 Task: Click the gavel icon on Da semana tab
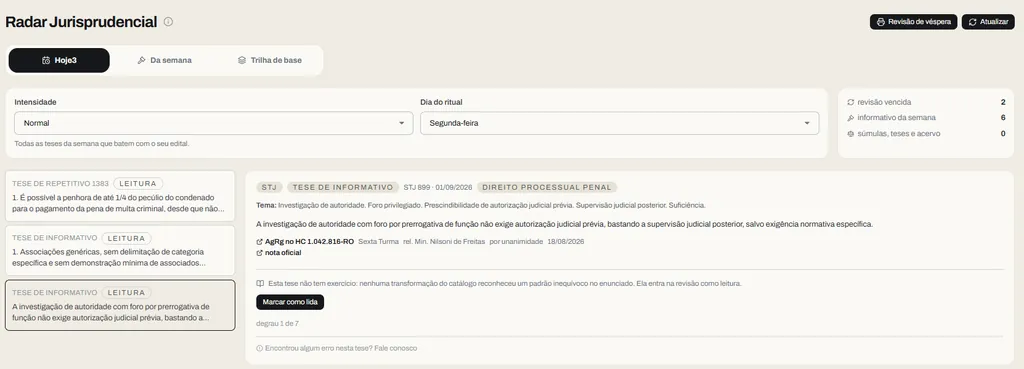[x=141, y=60]
